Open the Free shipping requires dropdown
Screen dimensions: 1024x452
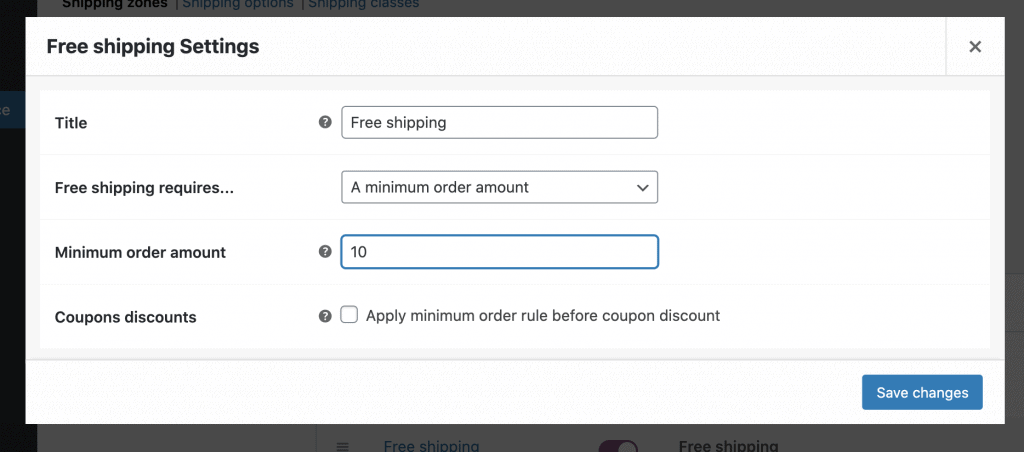499,187
